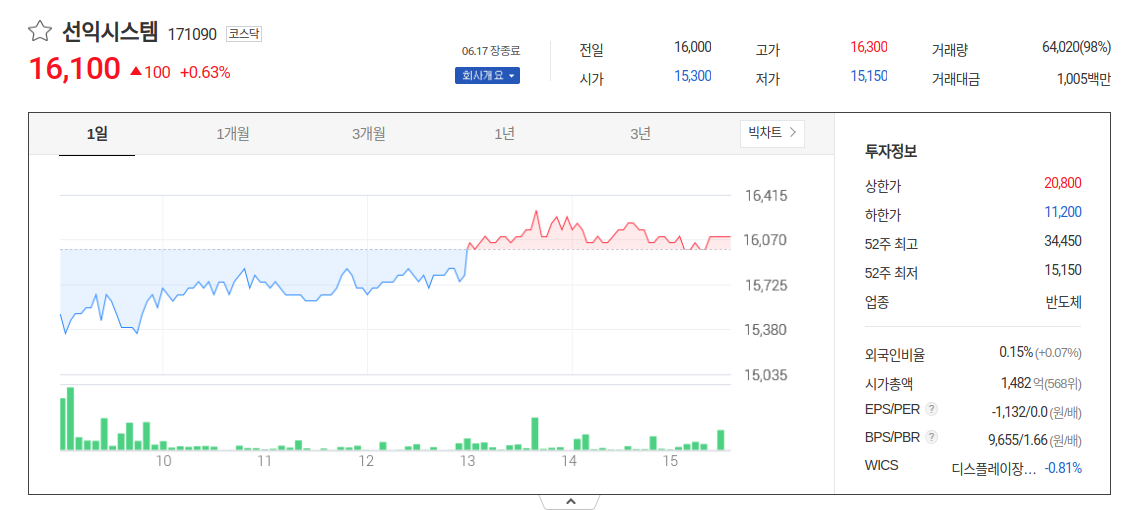
Task: Click the current price 16,100
Action: pos(75,69)
